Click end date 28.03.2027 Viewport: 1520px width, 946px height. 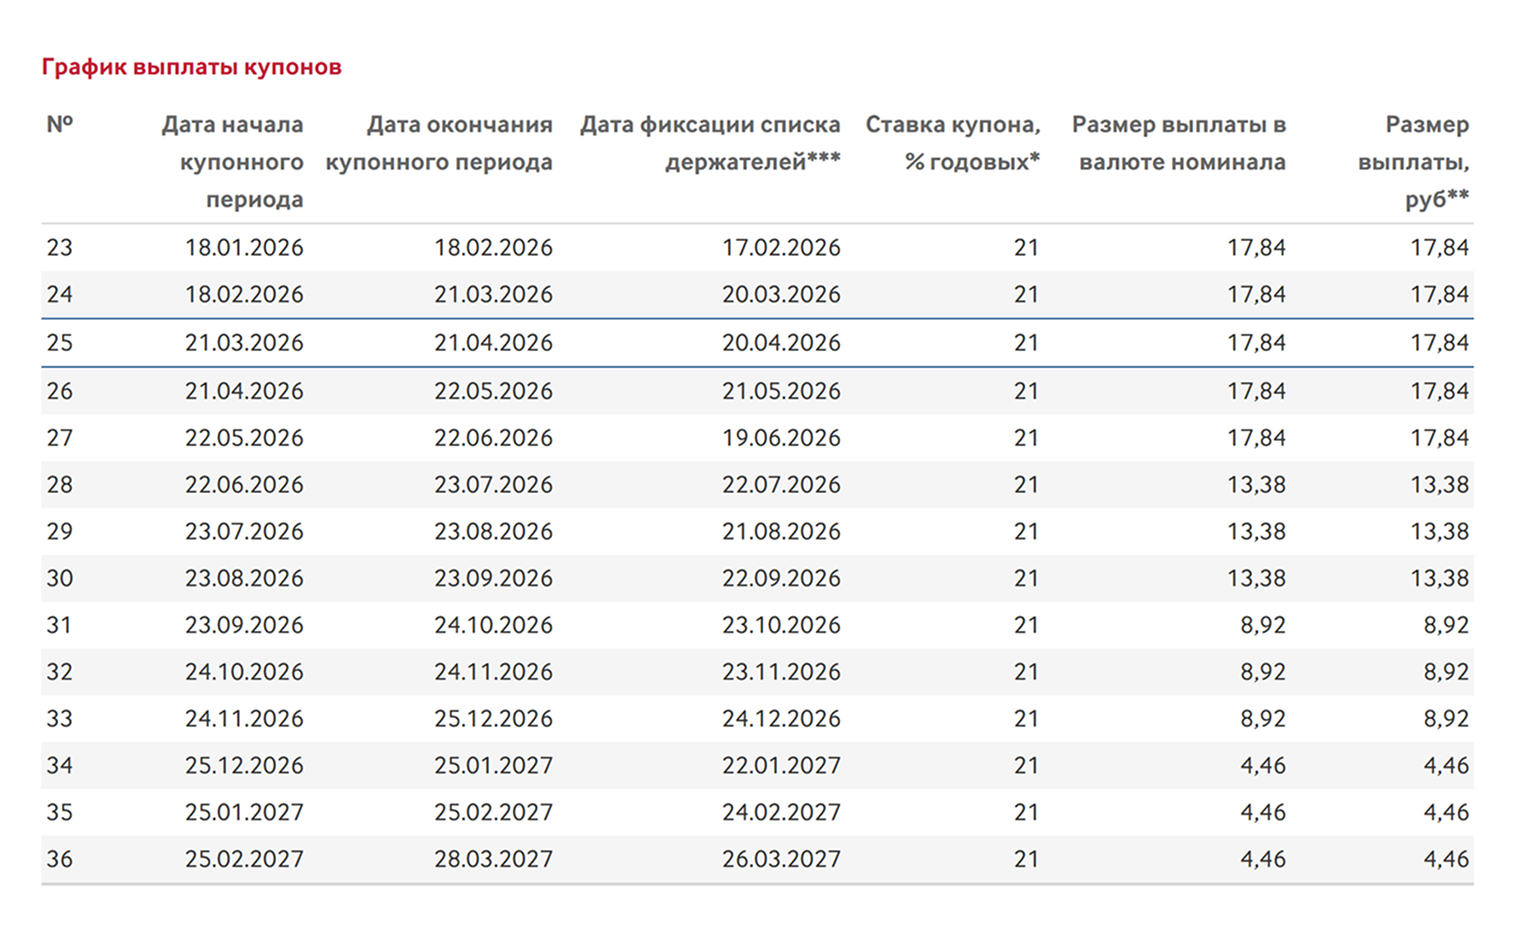click(493, 860)
